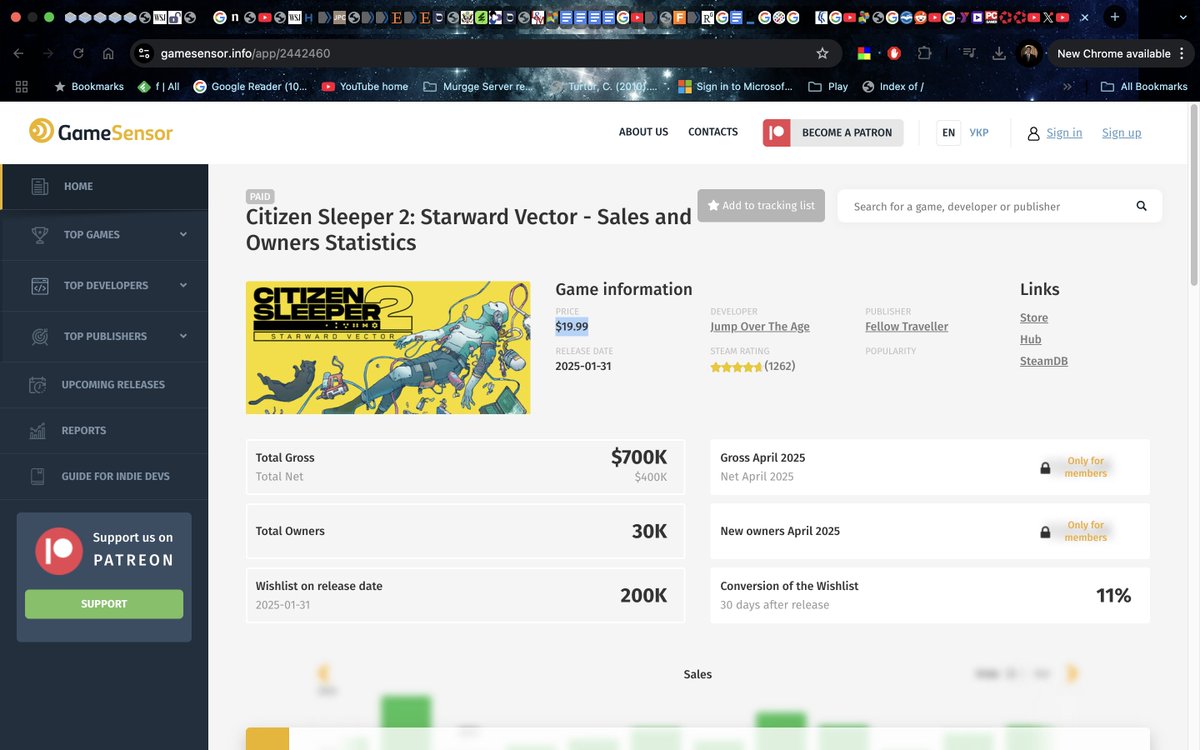Click the left orange arrow of Sales chart
Image resolution: width=1200 pixels, height=750 pixels.
pyautogui.click(x=323, y=674)
